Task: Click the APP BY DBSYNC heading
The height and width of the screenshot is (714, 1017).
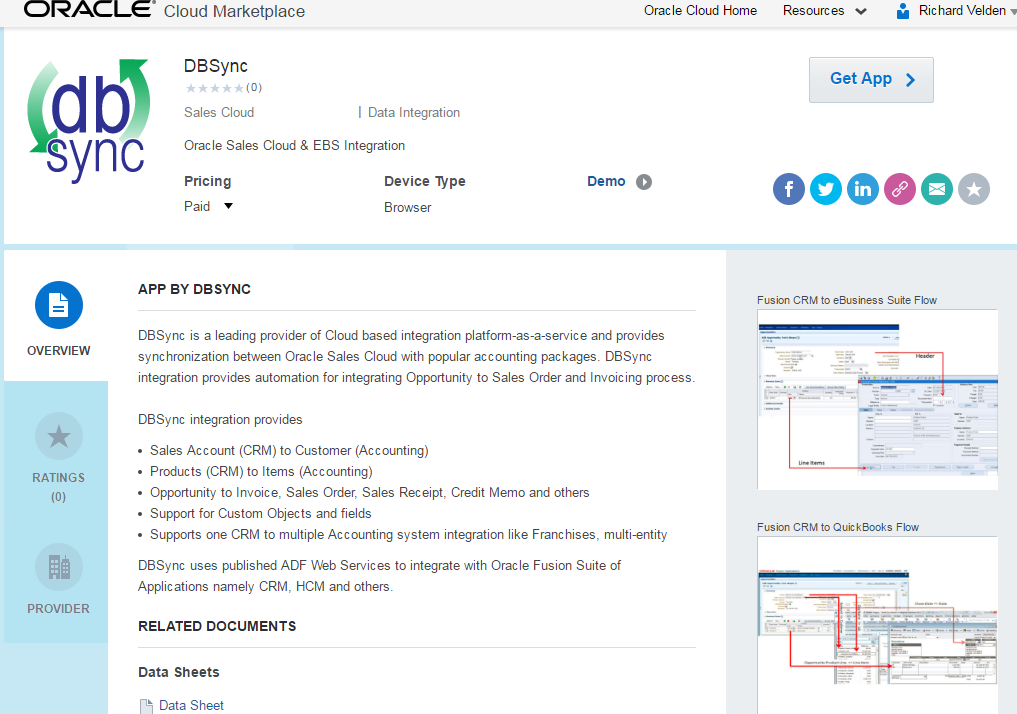Action: click(x=194, y=289)
